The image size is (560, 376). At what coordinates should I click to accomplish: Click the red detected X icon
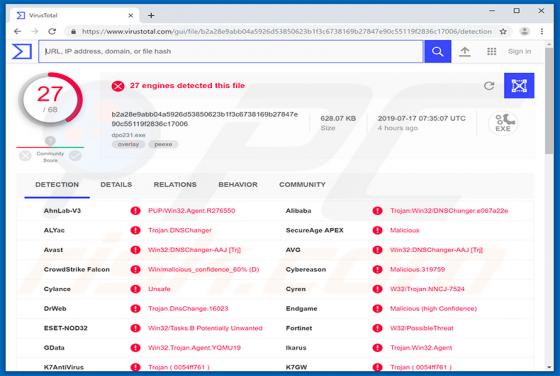[x=118, y=86]
